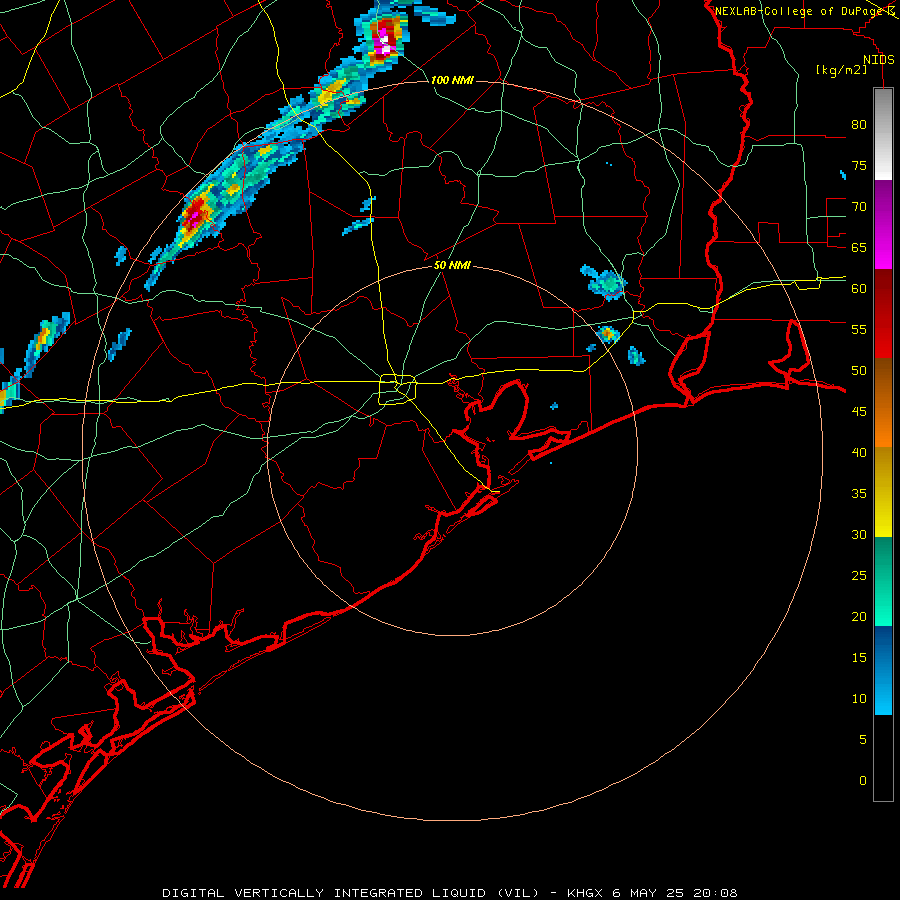This screenshot has width=900, height=900.
Task: Click the "75" value on the color scale
Action: point(859,166)
